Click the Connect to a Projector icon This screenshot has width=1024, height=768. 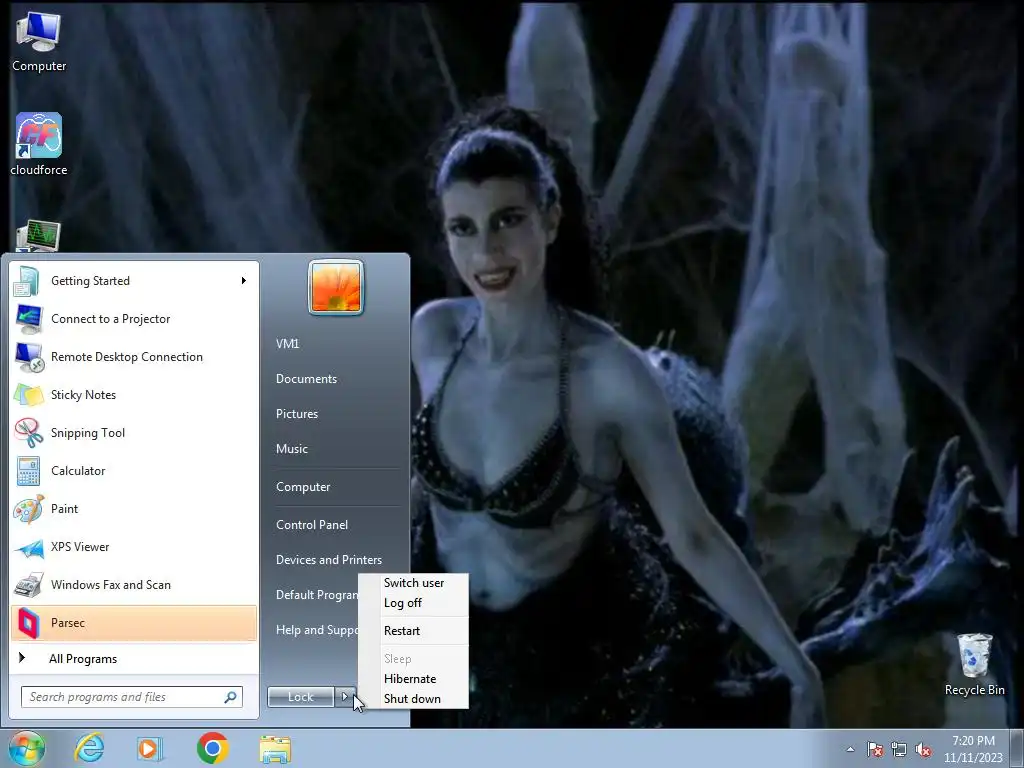pyautogui.click(x=28, y=319)
